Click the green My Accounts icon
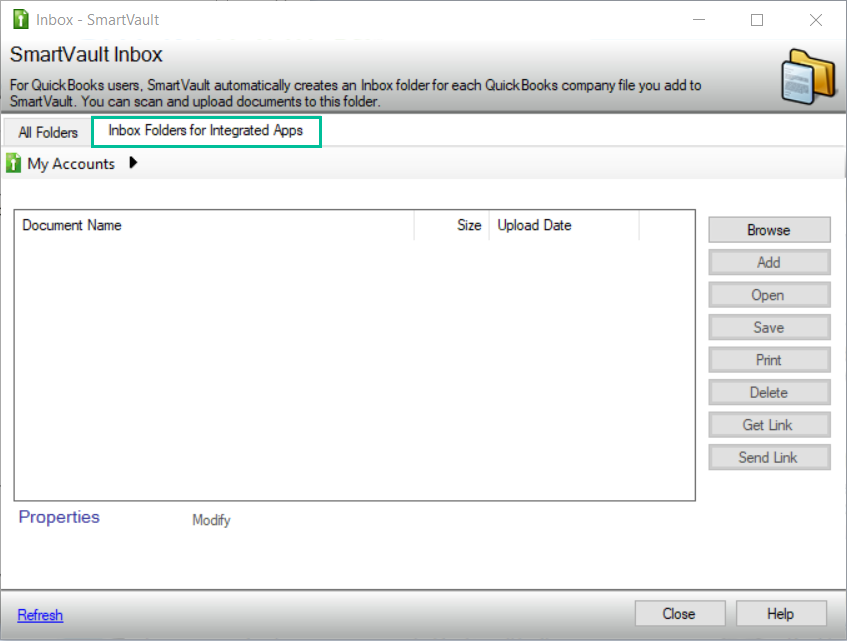Viewport: 847px width, 641px height. 14,163
